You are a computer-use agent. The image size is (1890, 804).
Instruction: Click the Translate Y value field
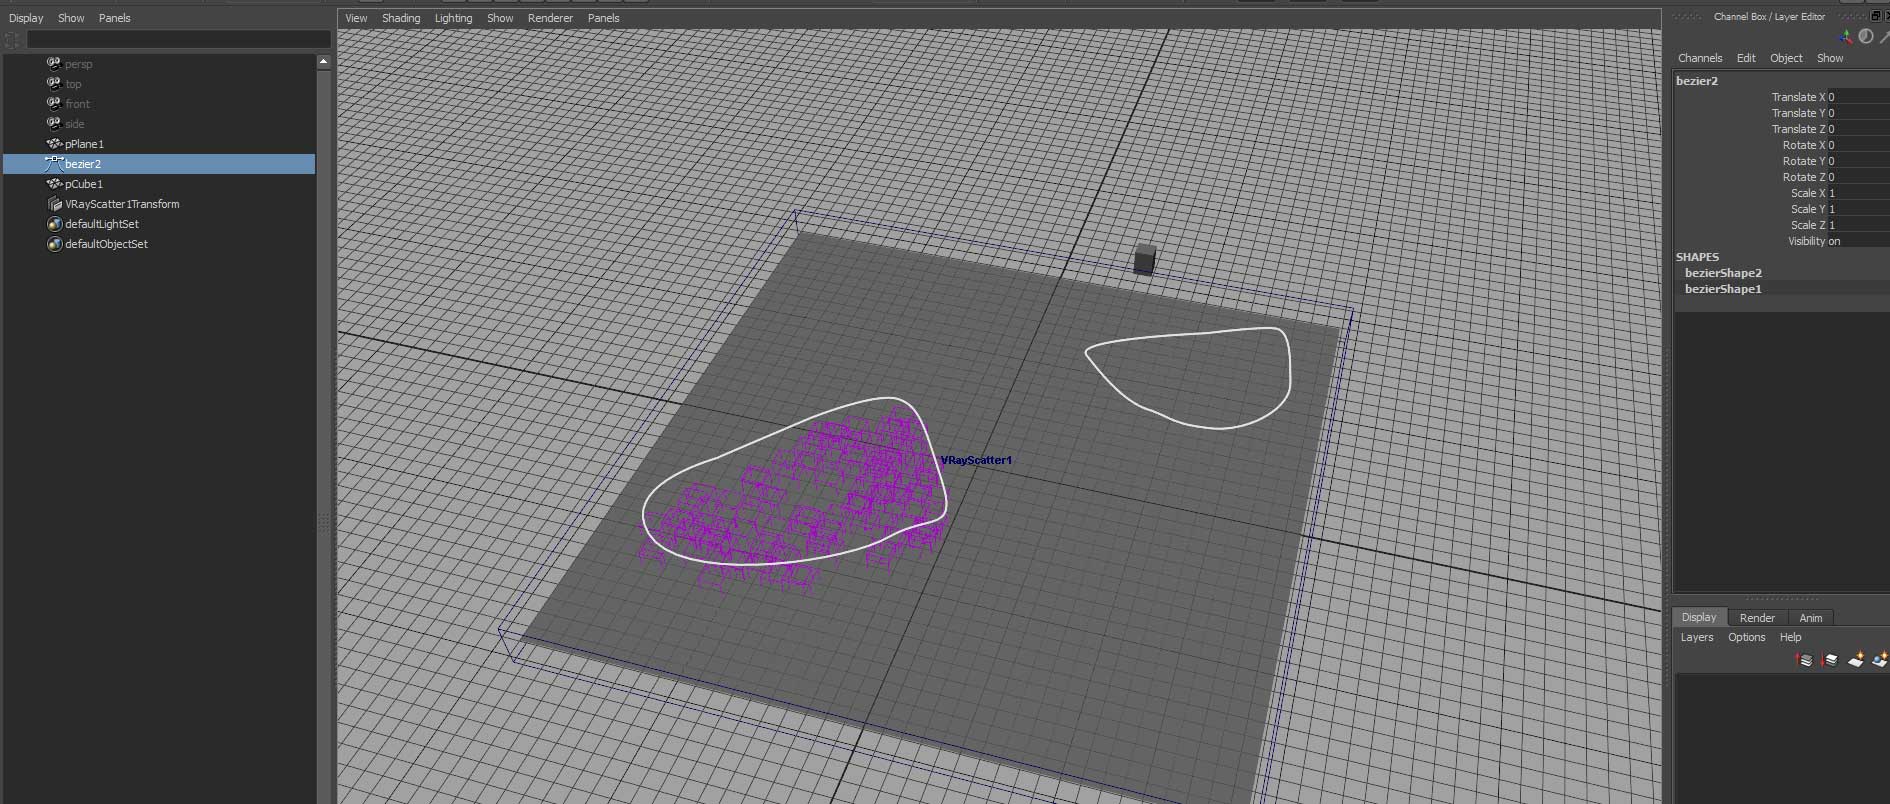coord(1858,113)
